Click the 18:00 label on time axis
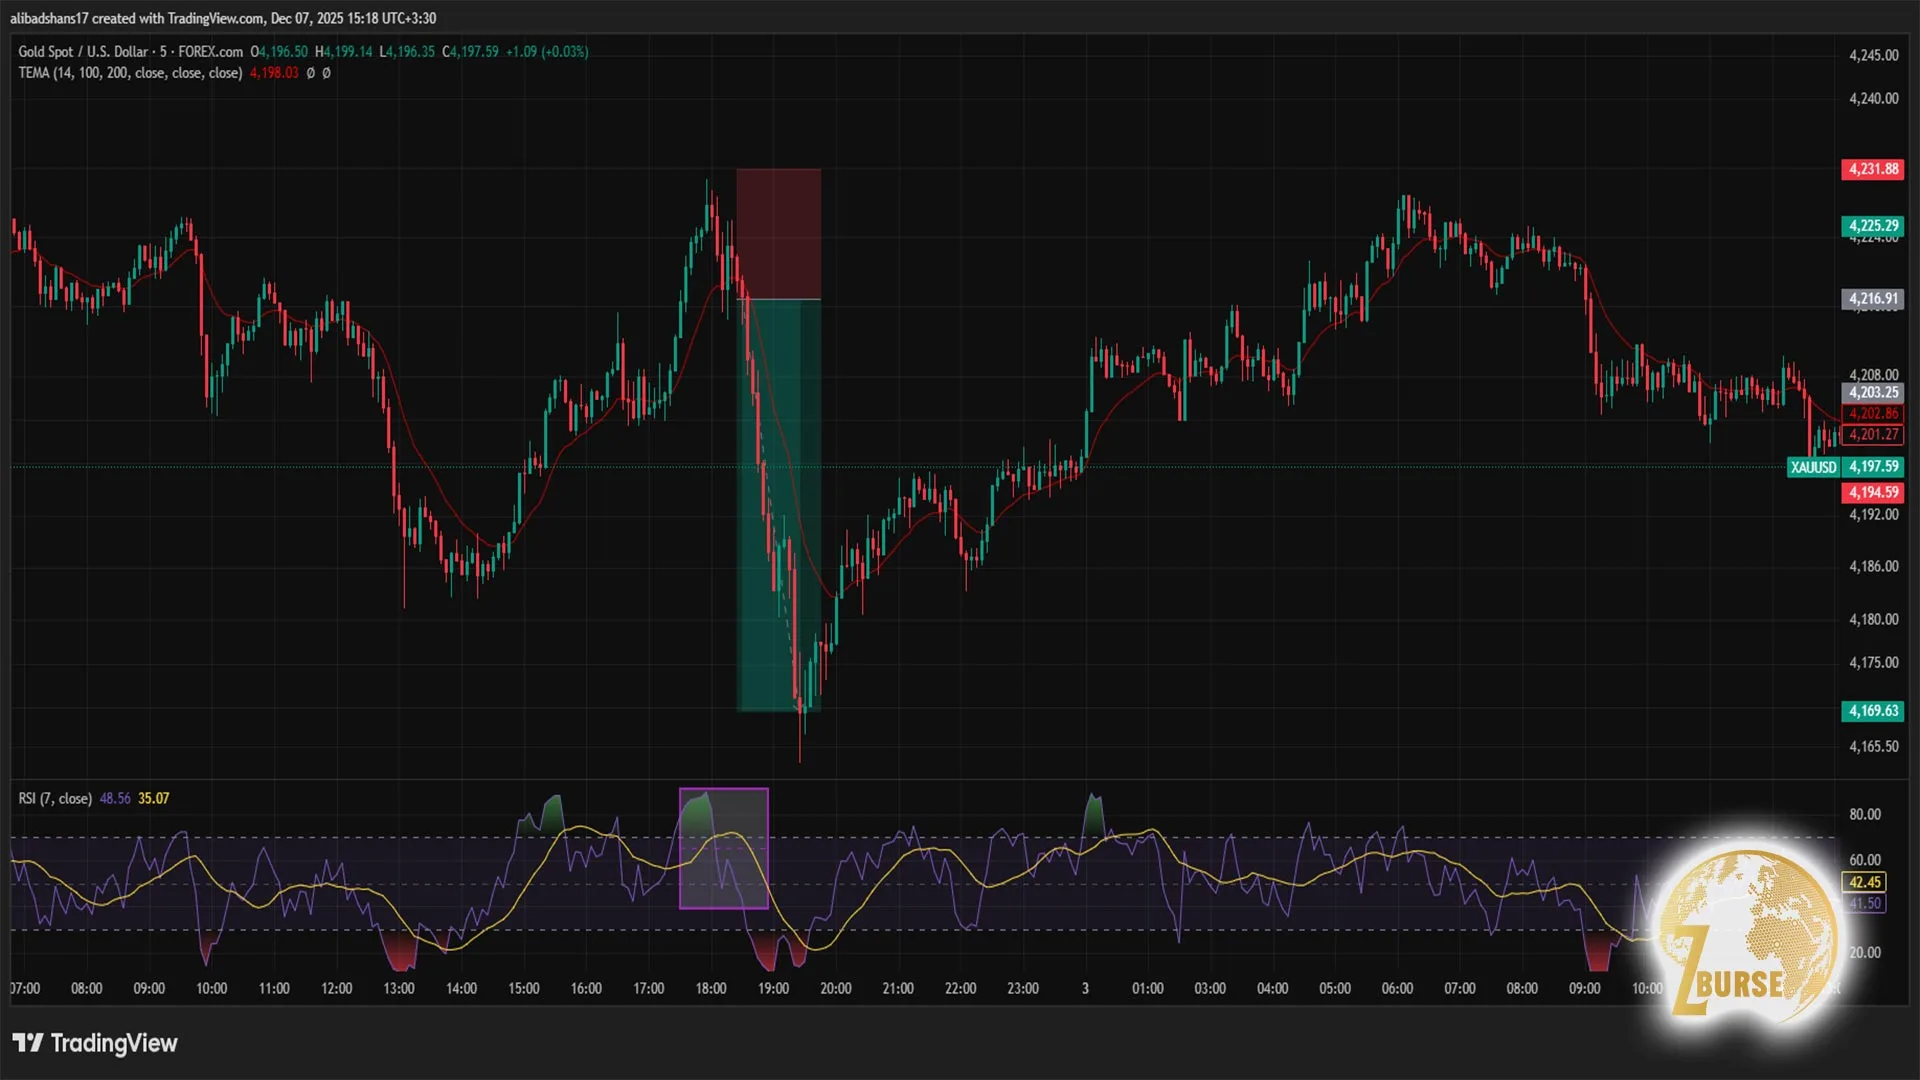The image size is (1920, 1080). (x=711, y=988)
